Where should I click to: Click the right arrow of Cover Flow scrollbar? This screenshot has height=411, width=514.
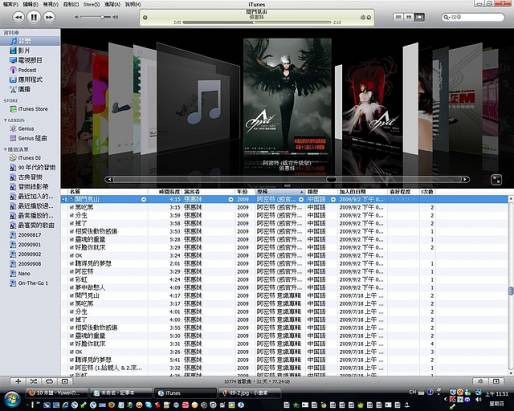pyautogui.click(x=465, y=179)
